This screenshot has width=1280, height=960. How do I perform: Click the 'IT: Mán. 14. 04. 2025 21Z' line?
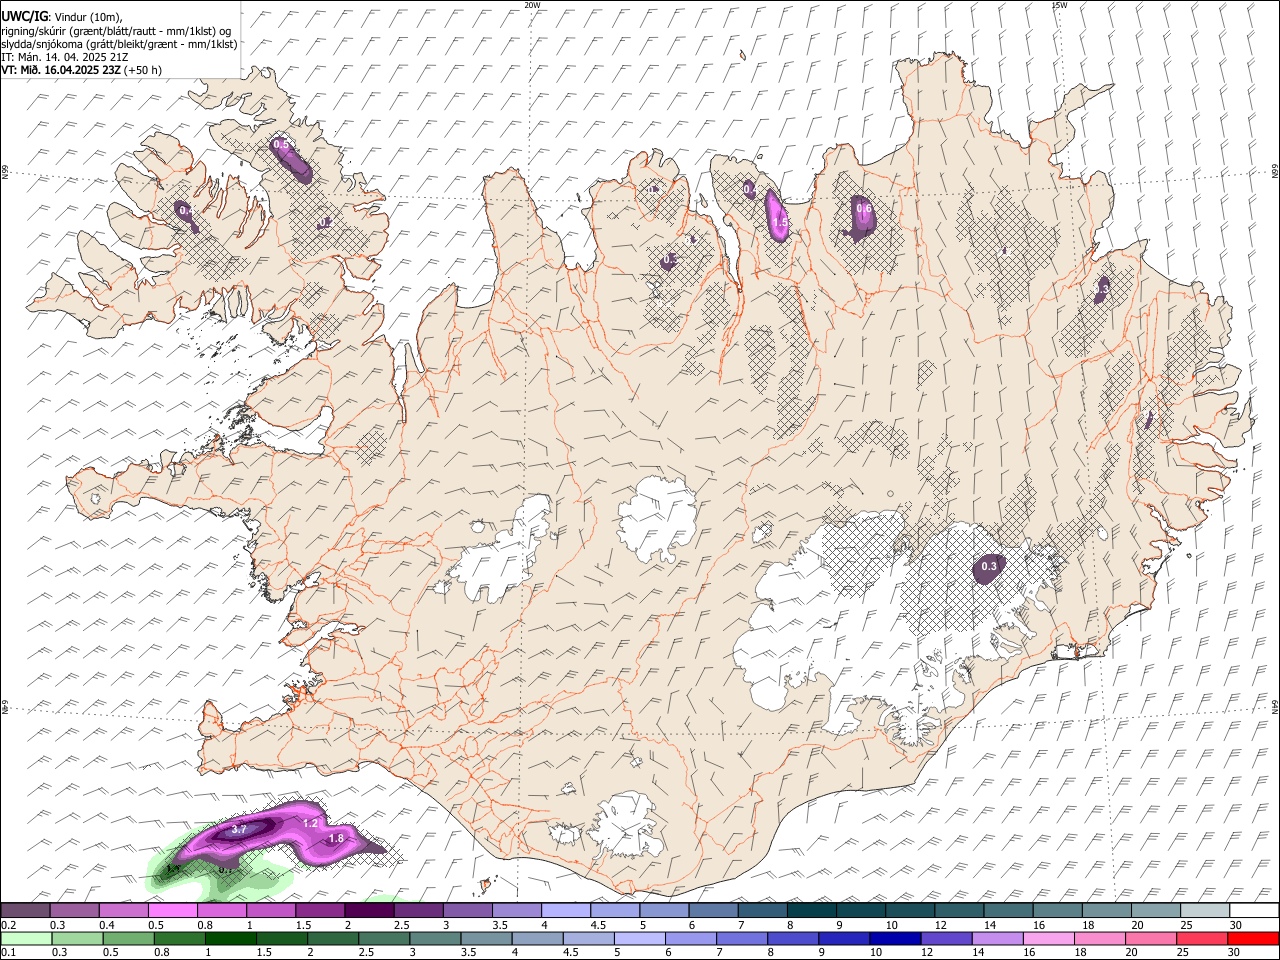pos(65,57)
